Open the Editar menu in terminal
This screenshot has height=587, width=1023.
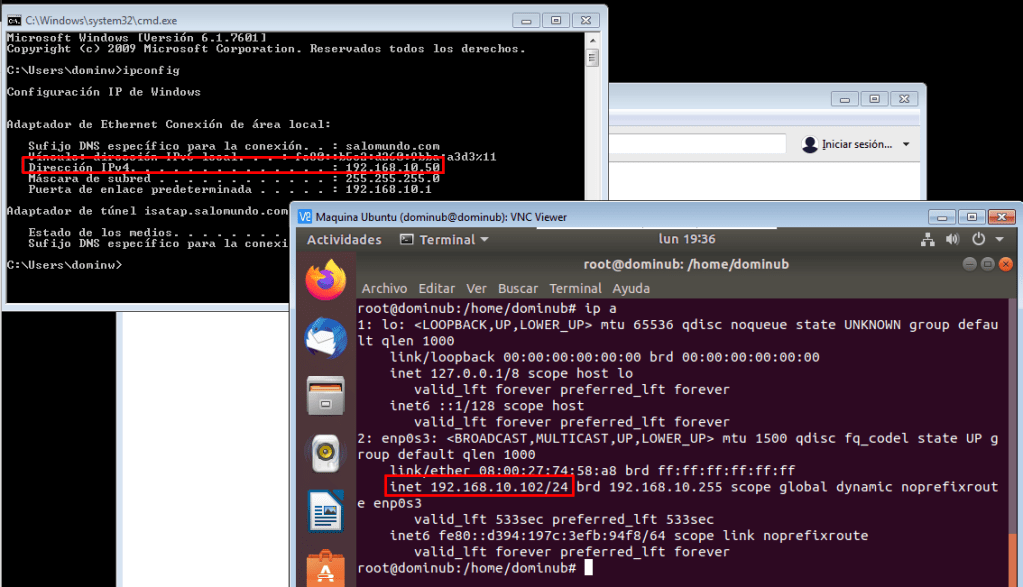(436, 288)
